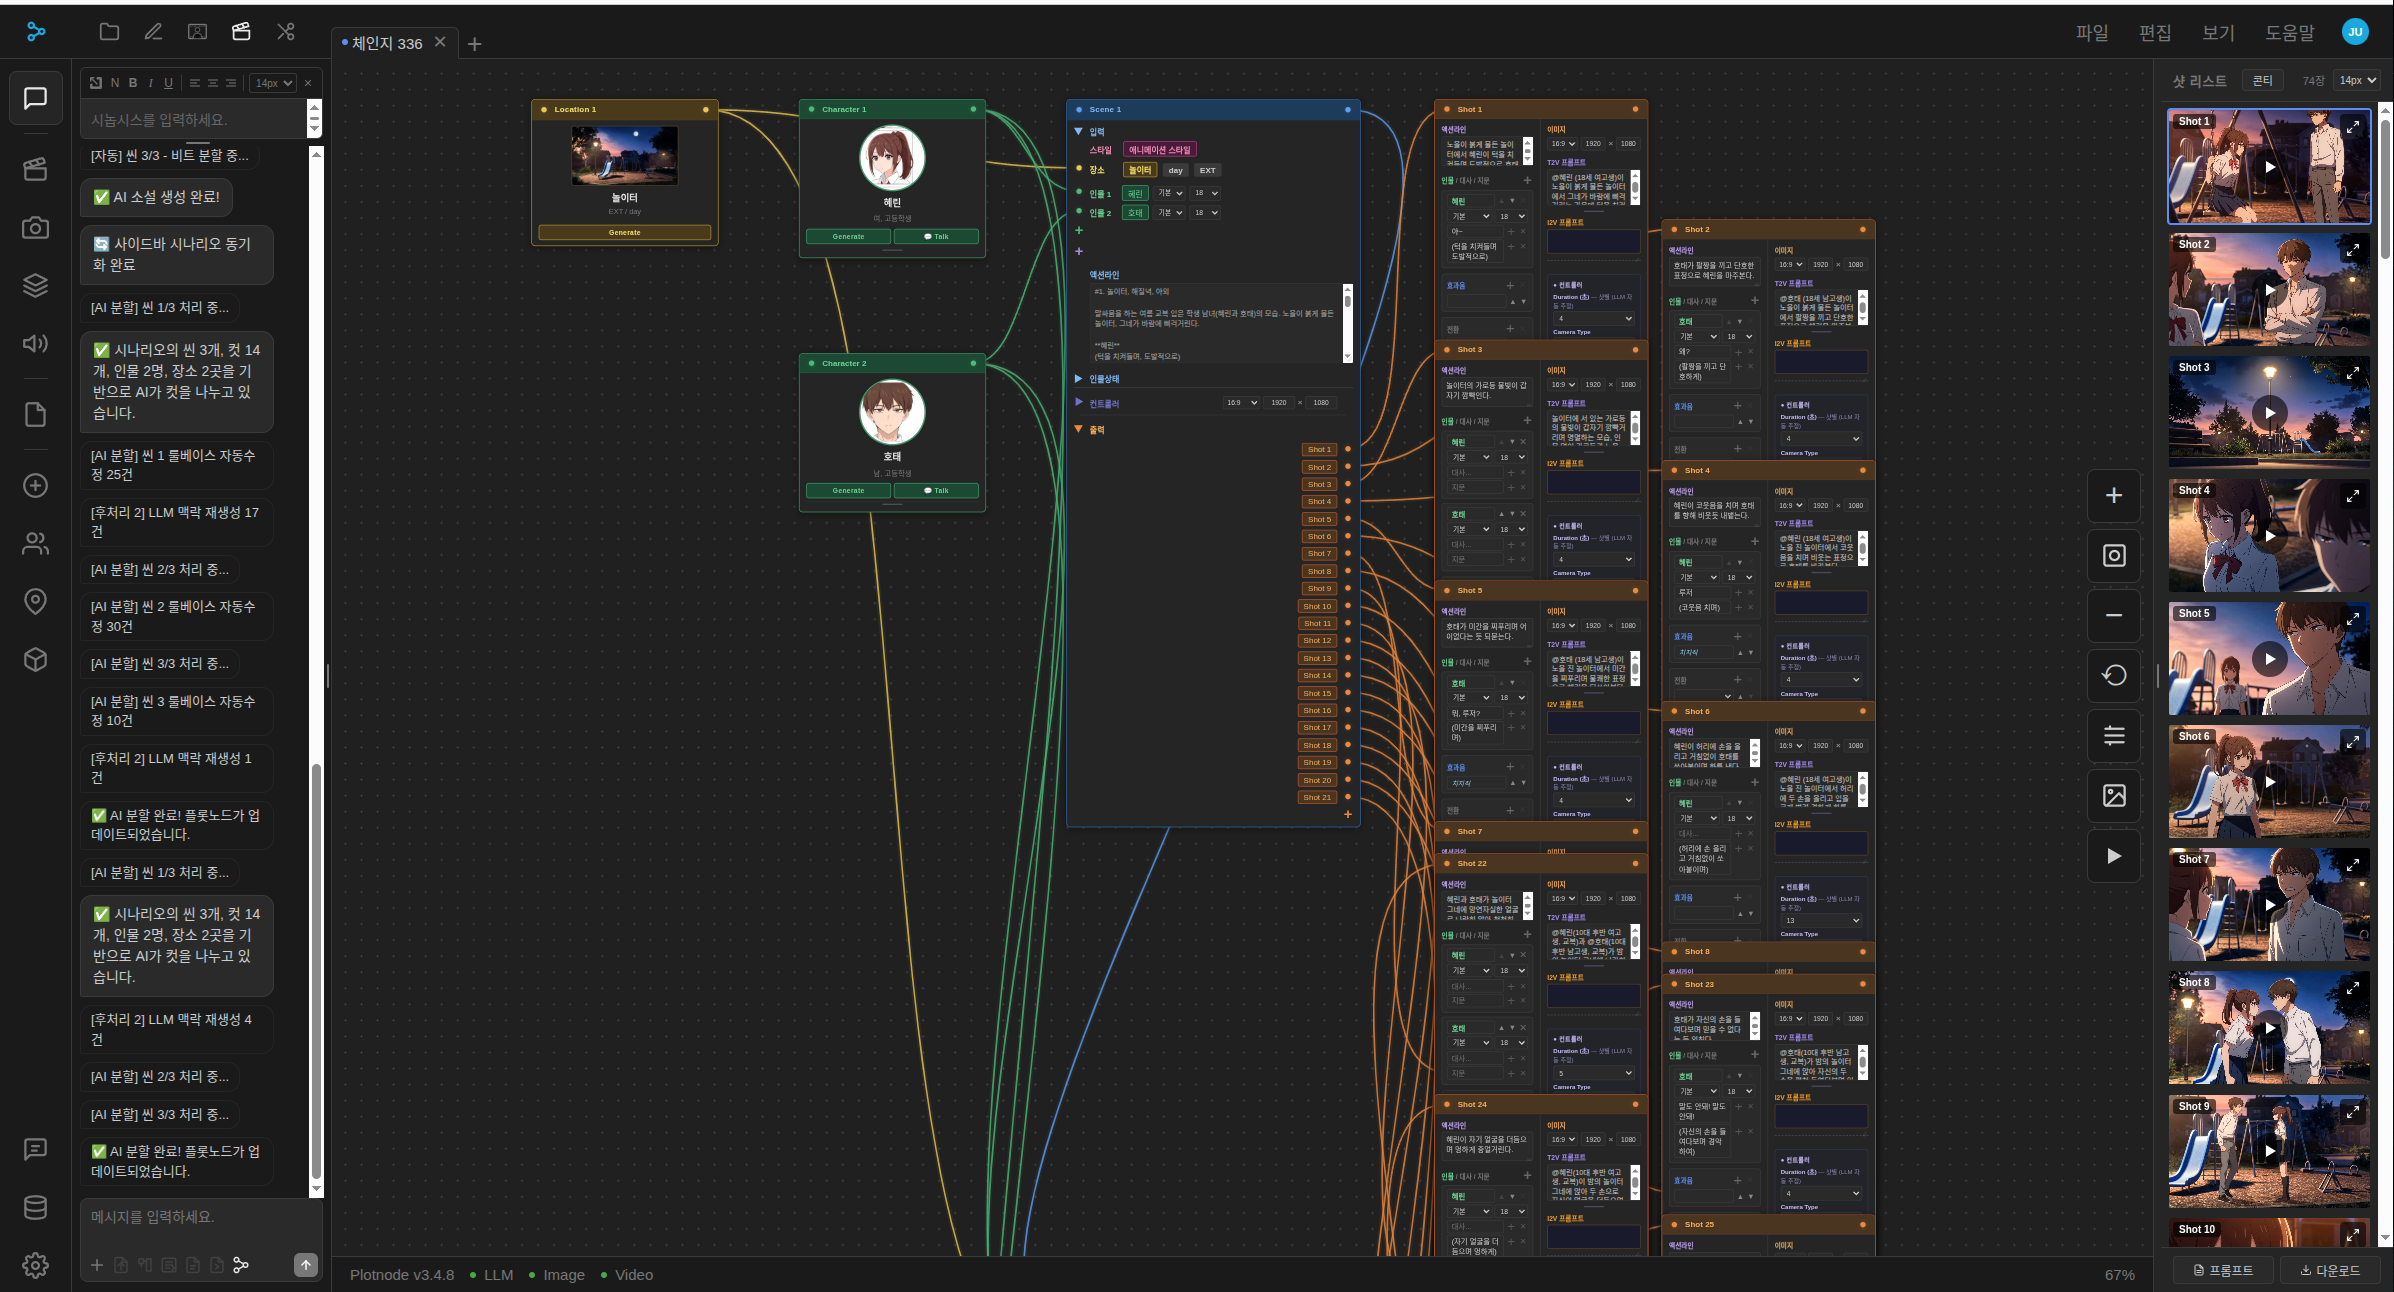The height and width of the screenshot is (1292, 2394).
Task: Click the 다운로드 button
Action: point(2330,1270)
